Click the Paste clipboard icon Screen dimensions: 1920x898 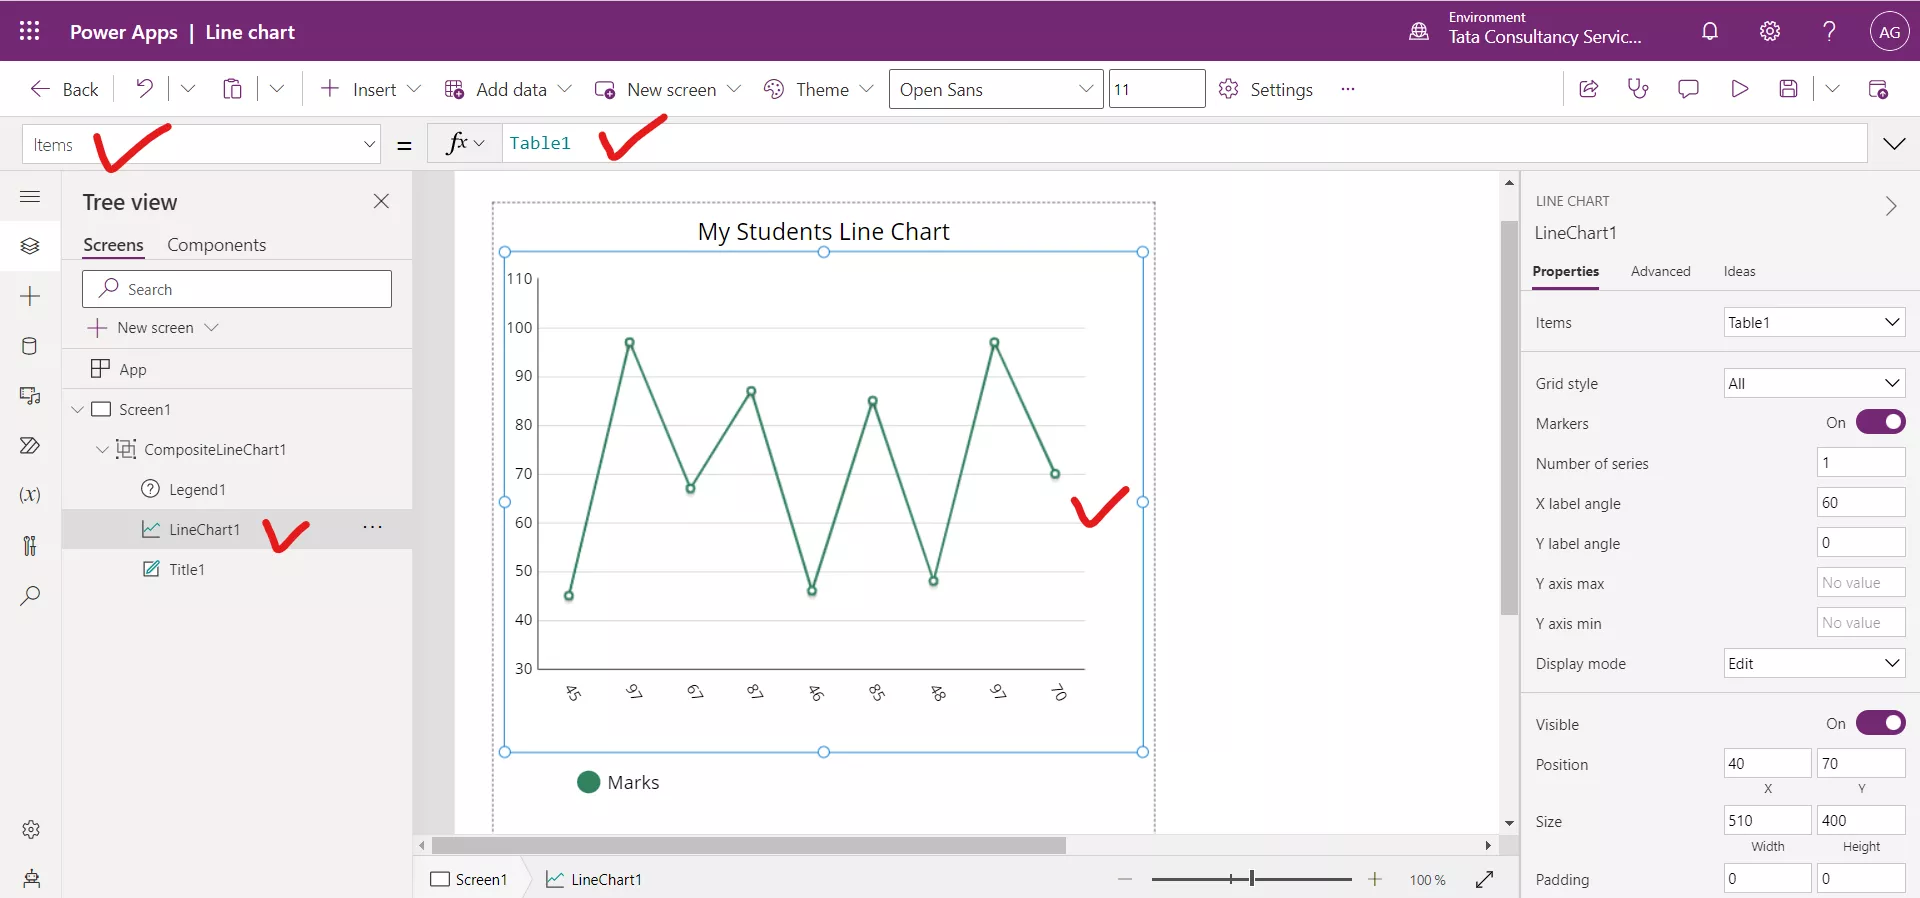[232, 89]
